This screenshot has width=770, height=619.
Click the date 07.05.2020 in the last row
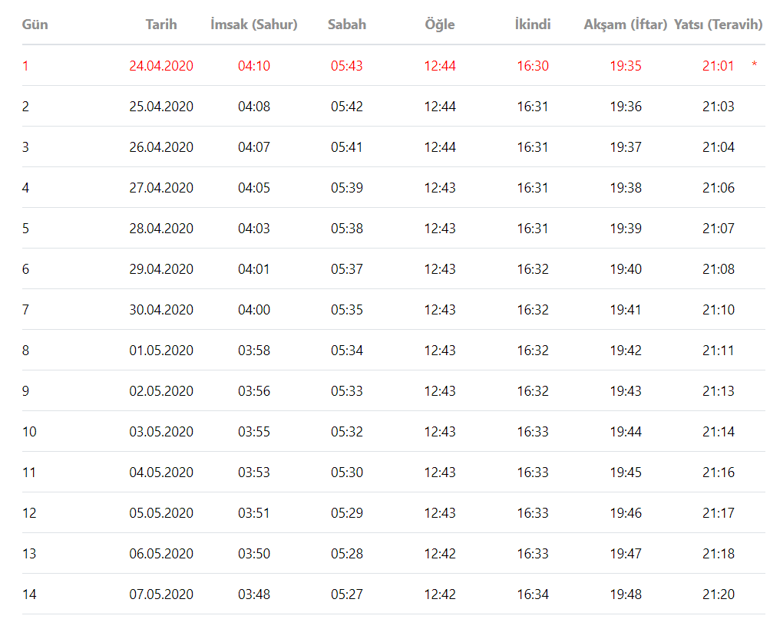[x=161, y=595]
